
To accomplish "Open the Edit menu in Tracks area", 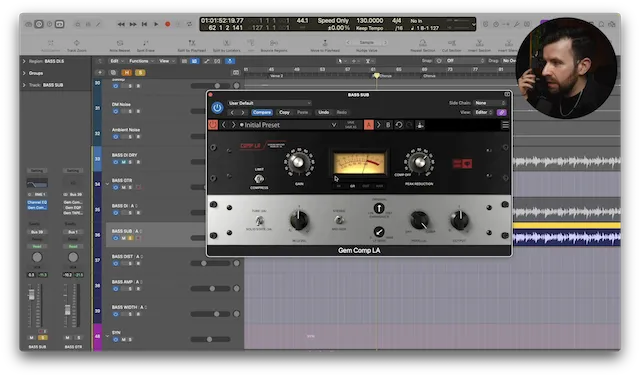I will click(117, 61).
